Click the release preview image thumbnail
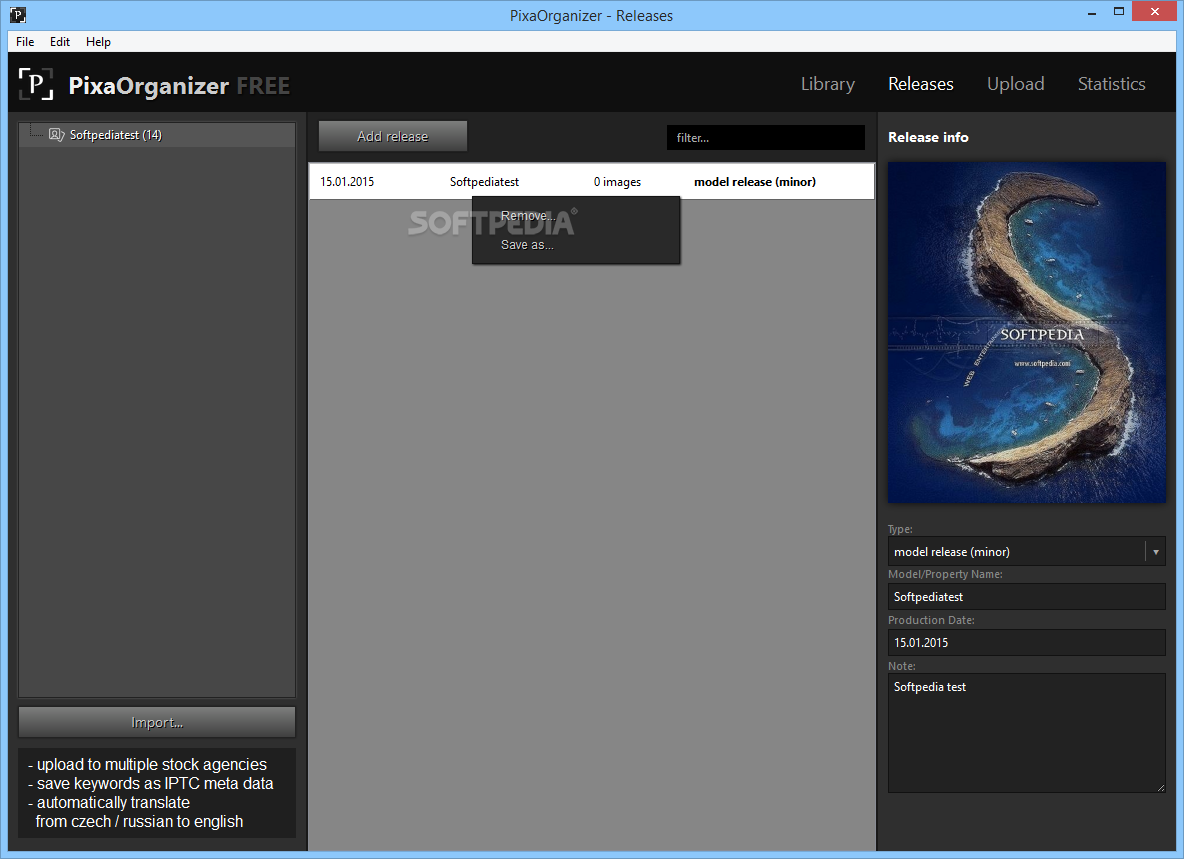The height and width of the screenshot is (859, 1184). pos(1026,333)
